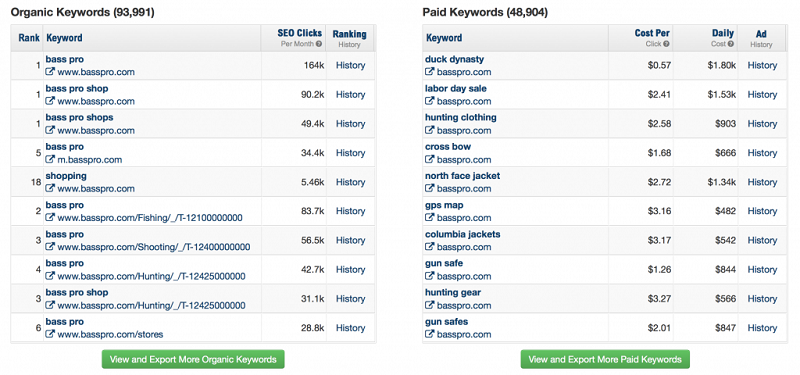
Task: Click View and Export More Paid Keywords
Action: [x=605, y=359]
